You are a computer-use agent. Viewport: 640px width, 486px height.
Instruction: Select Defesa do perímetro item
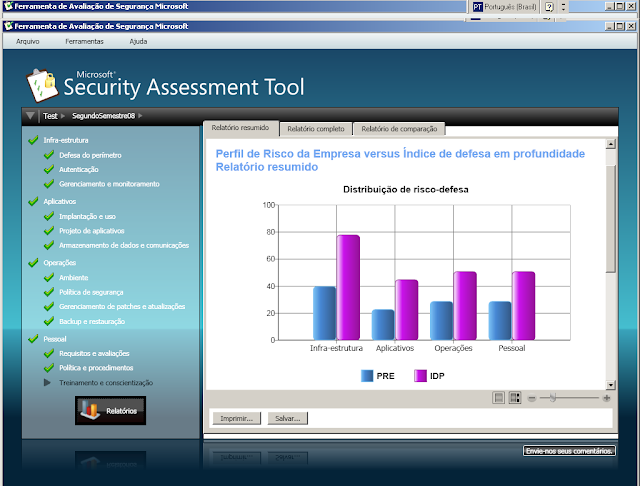pos(90,155)
